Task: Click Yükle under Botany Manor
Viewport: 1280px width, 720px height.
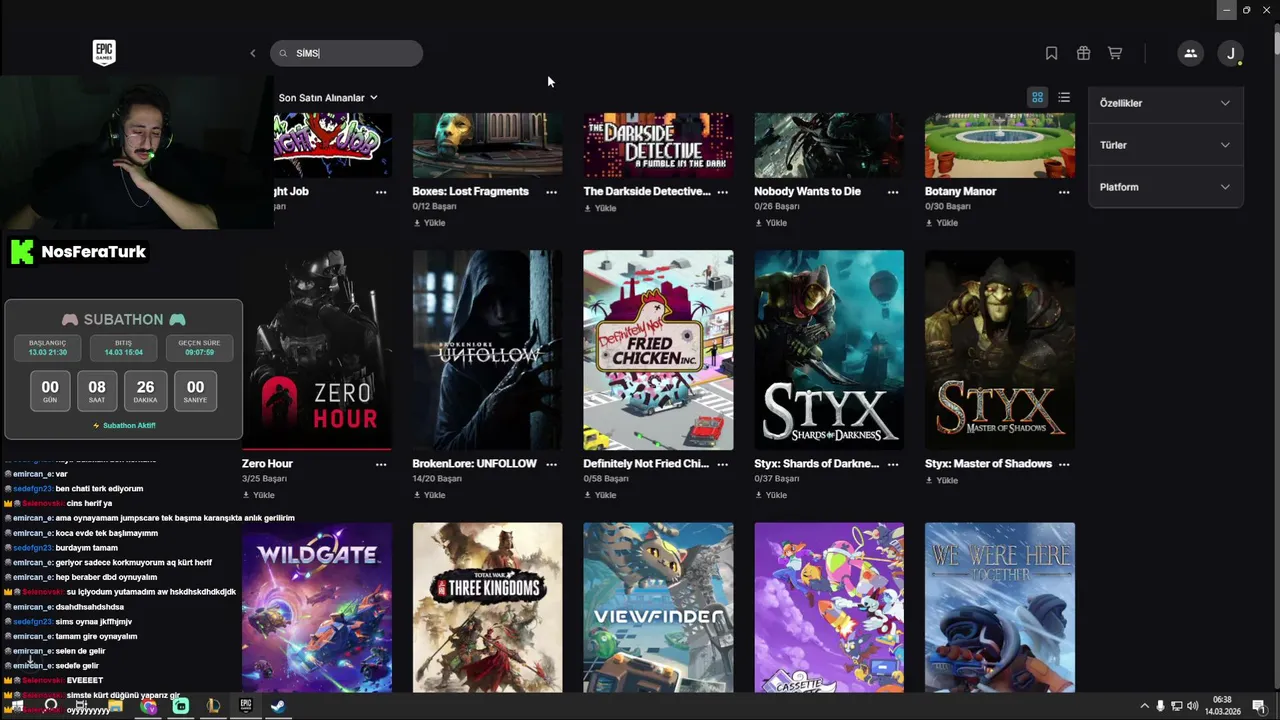Action: click(x=942, y=223)
